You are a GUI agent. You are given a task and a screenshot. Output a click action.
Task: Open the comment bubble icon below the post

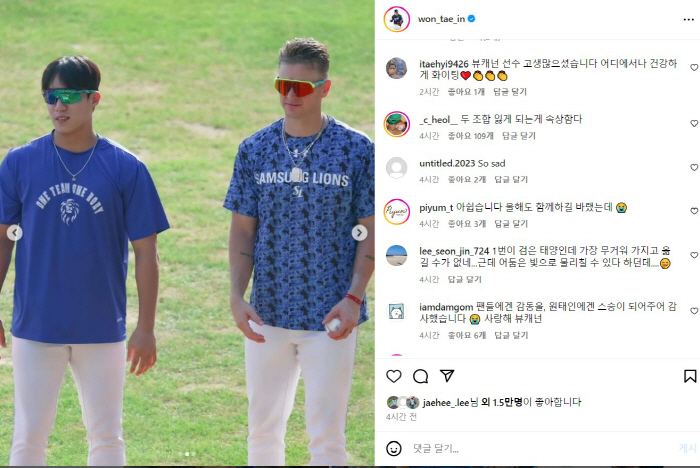(421, 376)
